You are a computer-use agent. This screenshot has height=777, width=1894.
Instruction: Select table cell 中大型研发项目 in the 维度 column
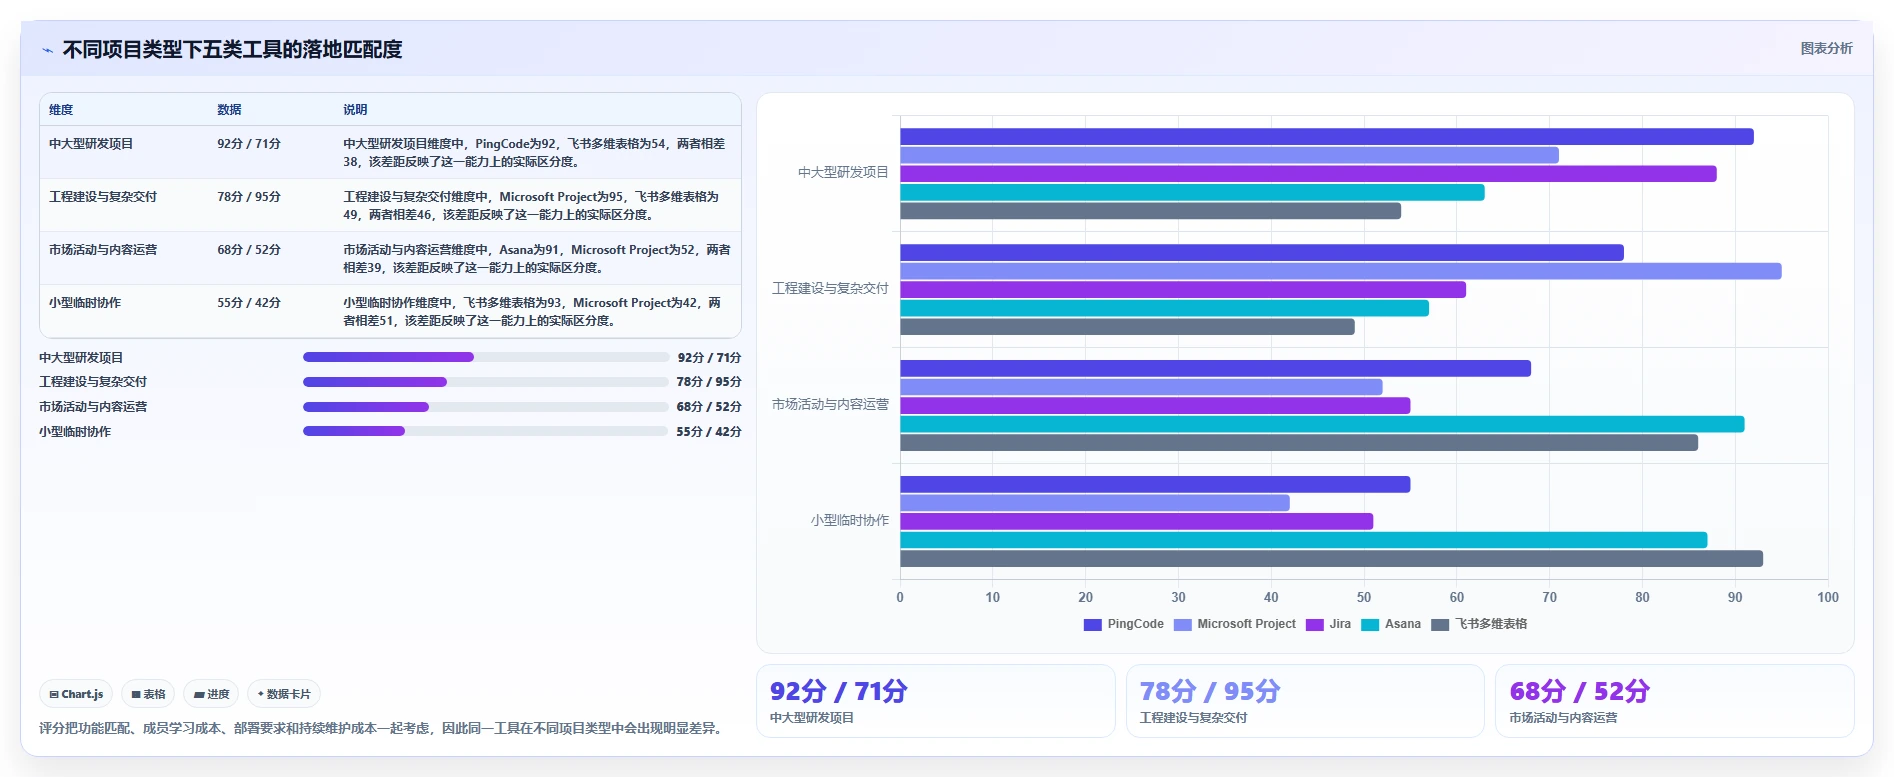click(91, 144)
